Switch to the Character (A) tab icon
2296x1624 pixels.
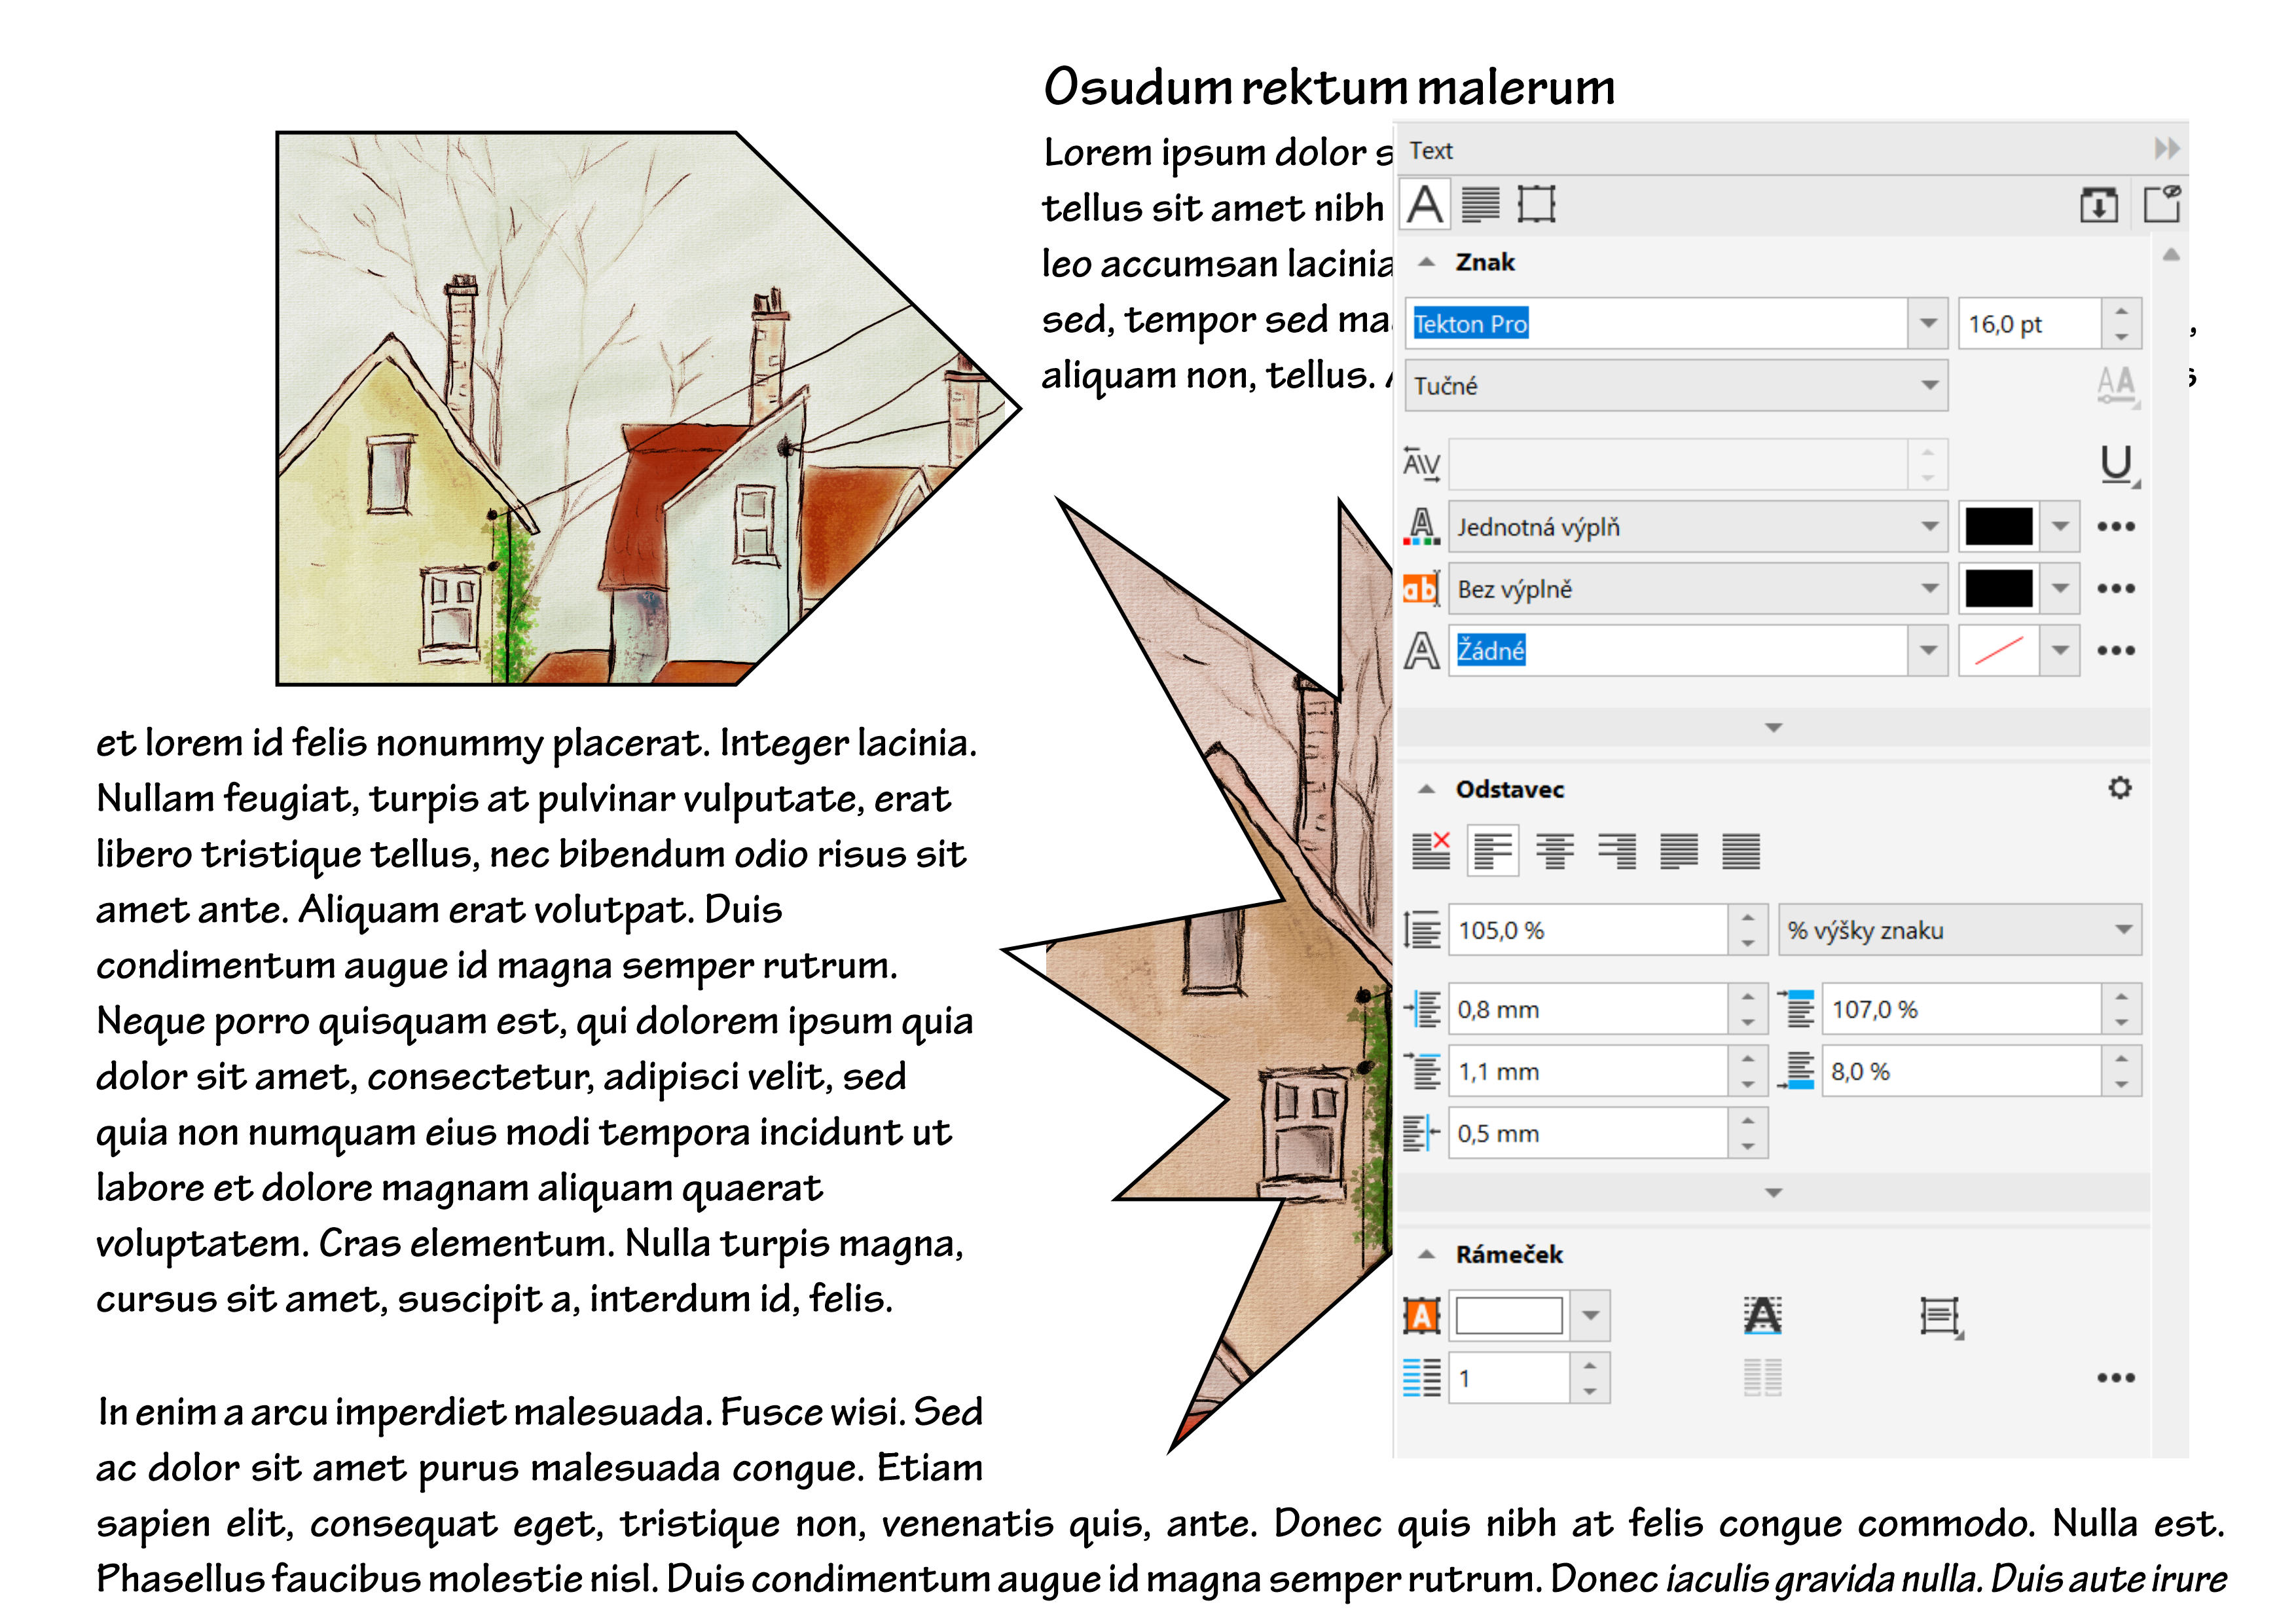click(1424, 205)
